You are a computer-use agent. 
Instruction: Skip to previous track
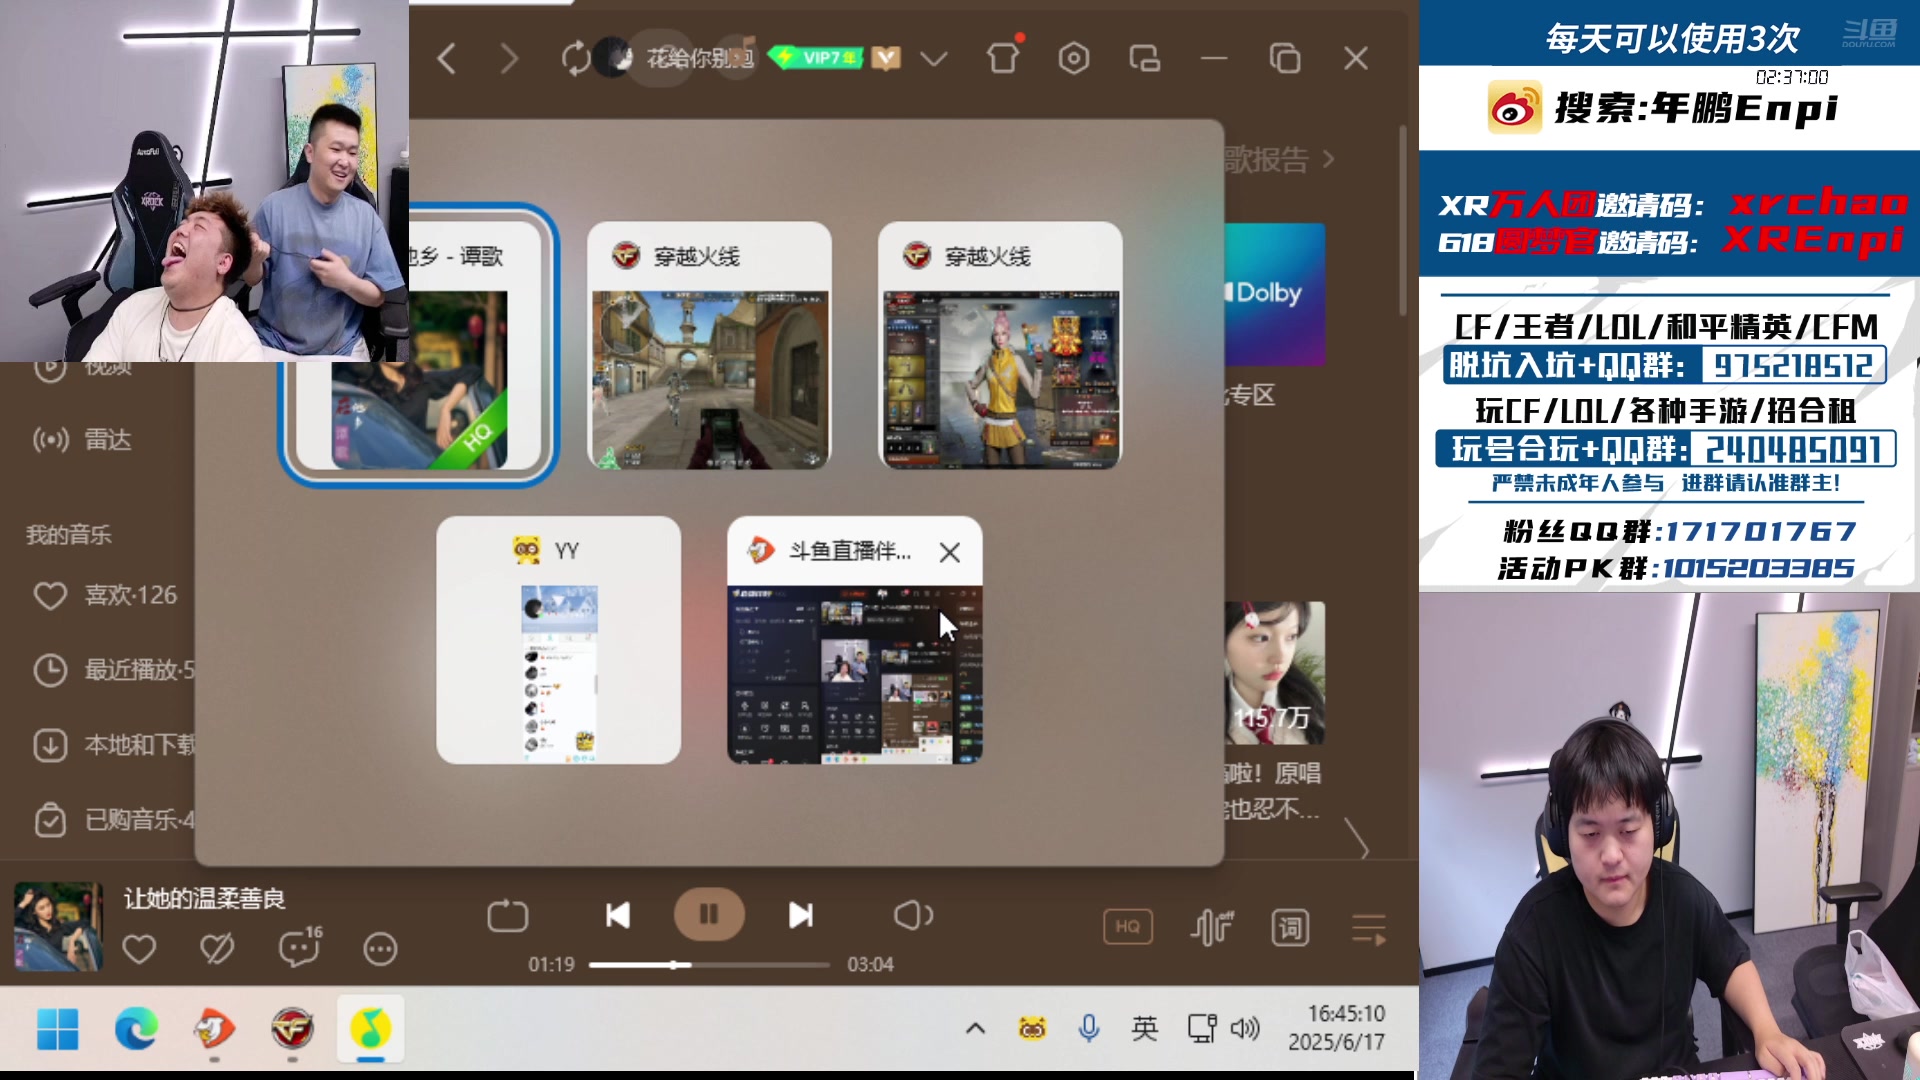pos(617,915)
